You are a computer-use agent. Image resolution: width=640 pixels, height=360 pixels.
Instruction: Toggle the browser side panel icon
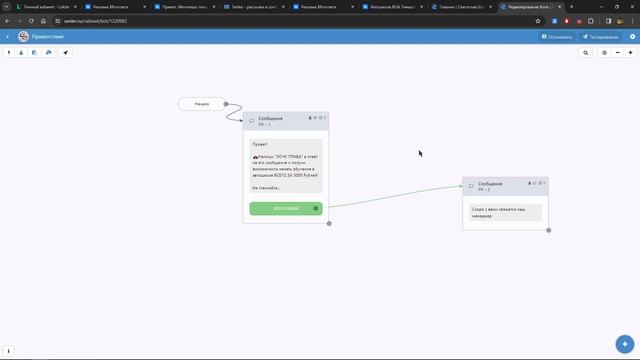(x=608, y=21)
